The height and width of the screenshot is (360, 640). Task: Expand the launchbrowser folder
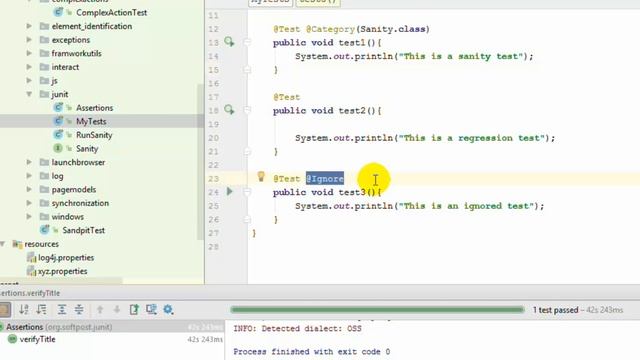(x=29, y=162)
